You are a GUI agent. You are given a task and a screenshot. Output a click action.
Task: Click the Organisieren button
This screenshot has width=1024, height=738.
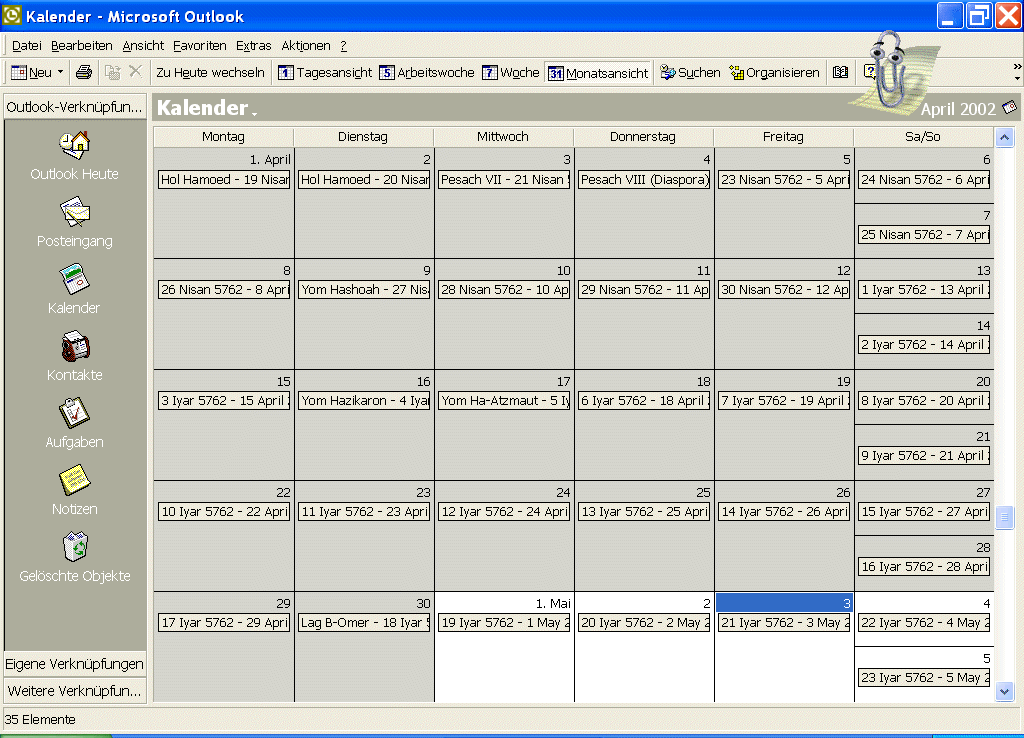(775, 72)
